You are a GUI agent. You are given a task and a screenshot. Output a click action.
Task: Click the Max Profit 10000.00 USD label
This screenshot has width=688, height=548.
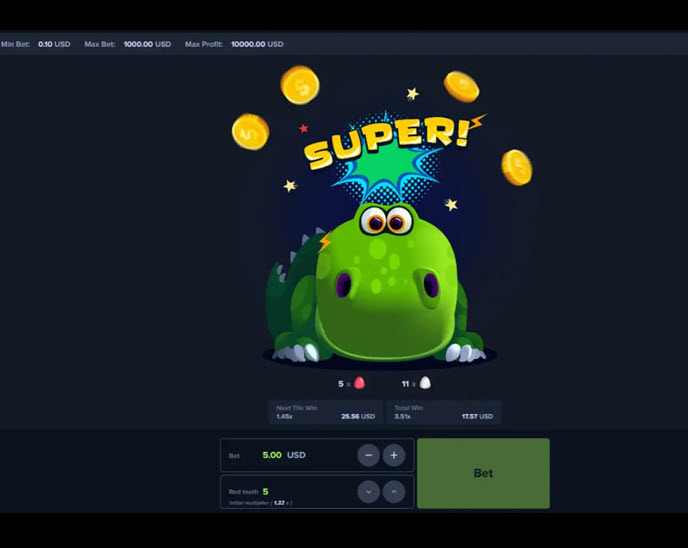point(234,44)
